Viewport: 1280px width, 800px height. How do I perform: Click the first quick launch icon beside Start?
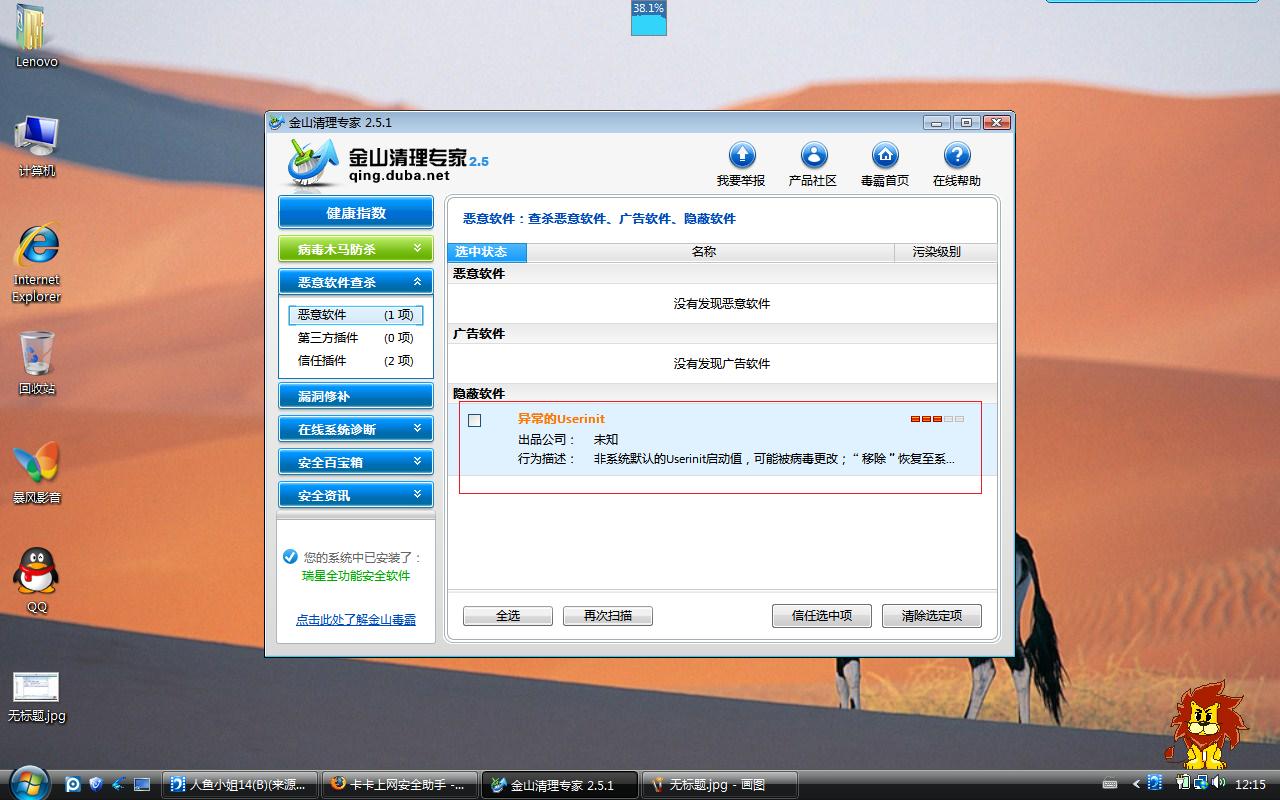[x=73, y=784]
